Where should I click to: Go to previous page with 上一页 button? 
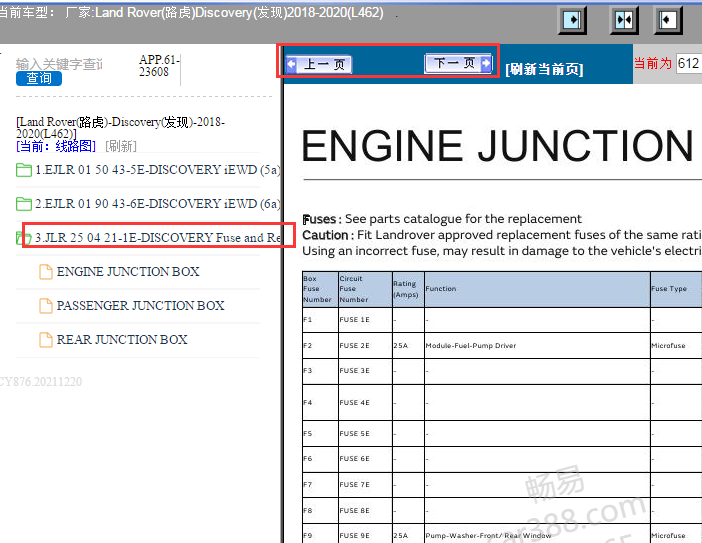[318, 64]
